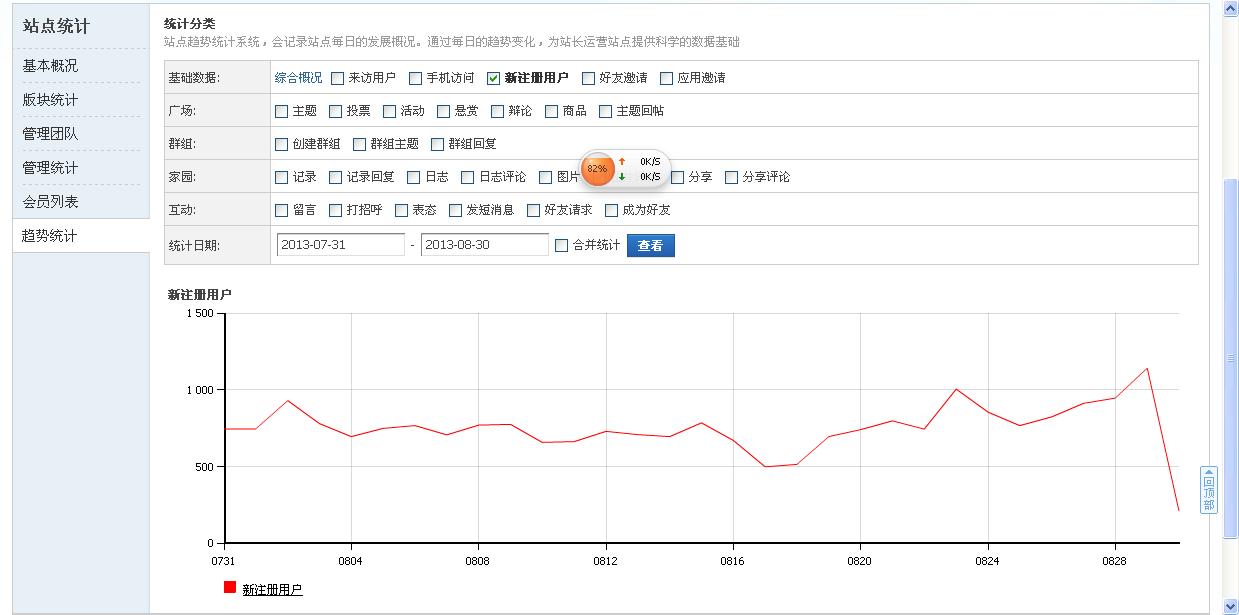This screenshot has width=1239, height=615.
Task: Check the 商品 checkbox
Action: (552, 111)
